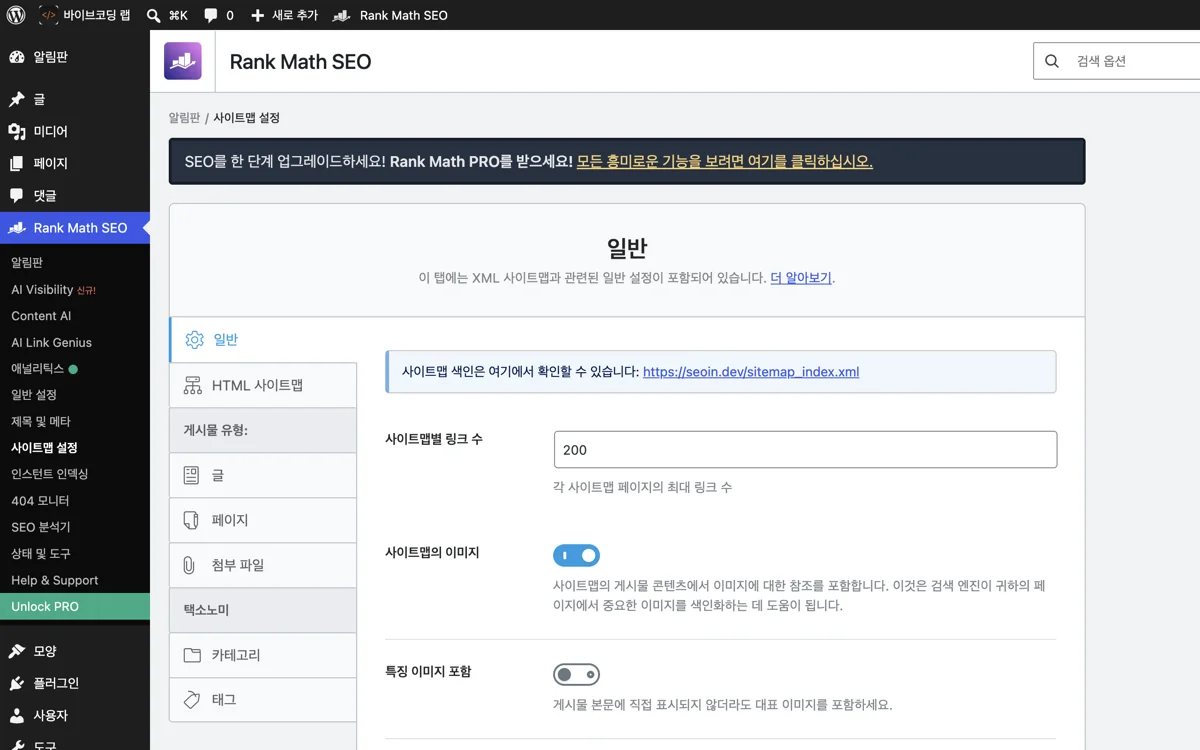Screen dimensions: 1200x750
Task: Click the magnifier icon in 검색 옵션 box
Action: click(1052, 61)
